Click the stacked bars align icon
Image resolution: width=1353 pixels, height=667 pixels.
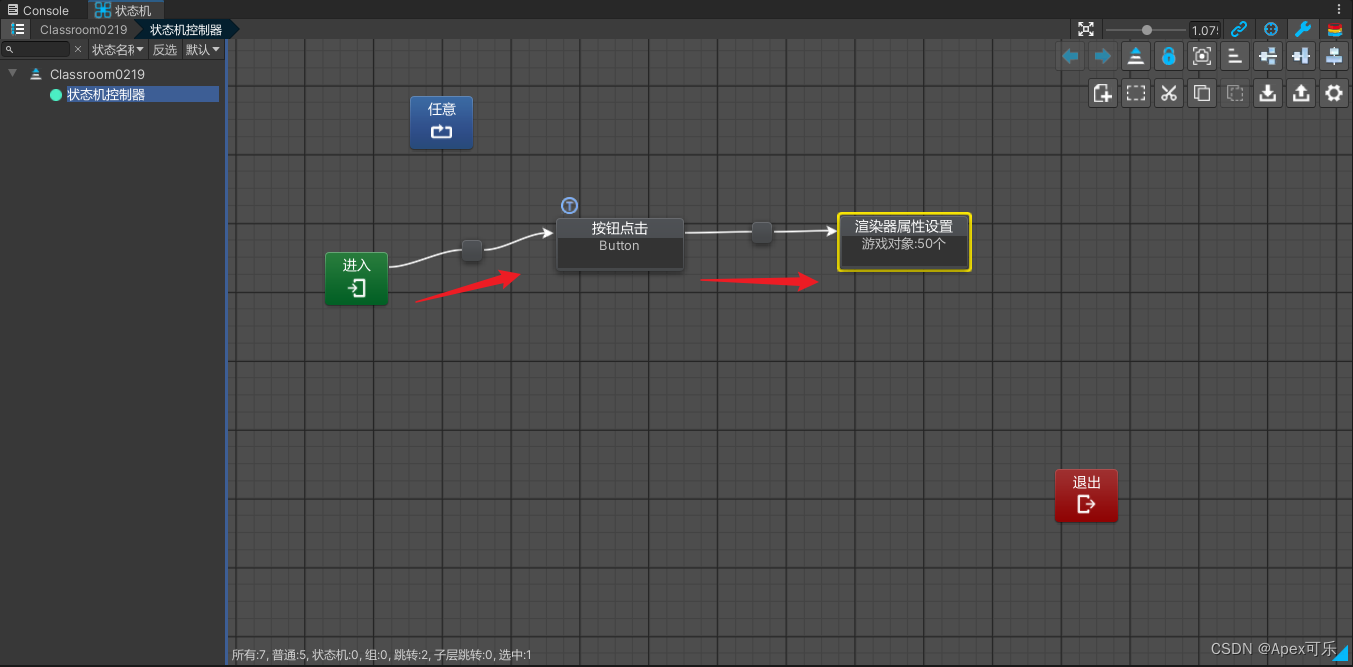pos(1235,56)
